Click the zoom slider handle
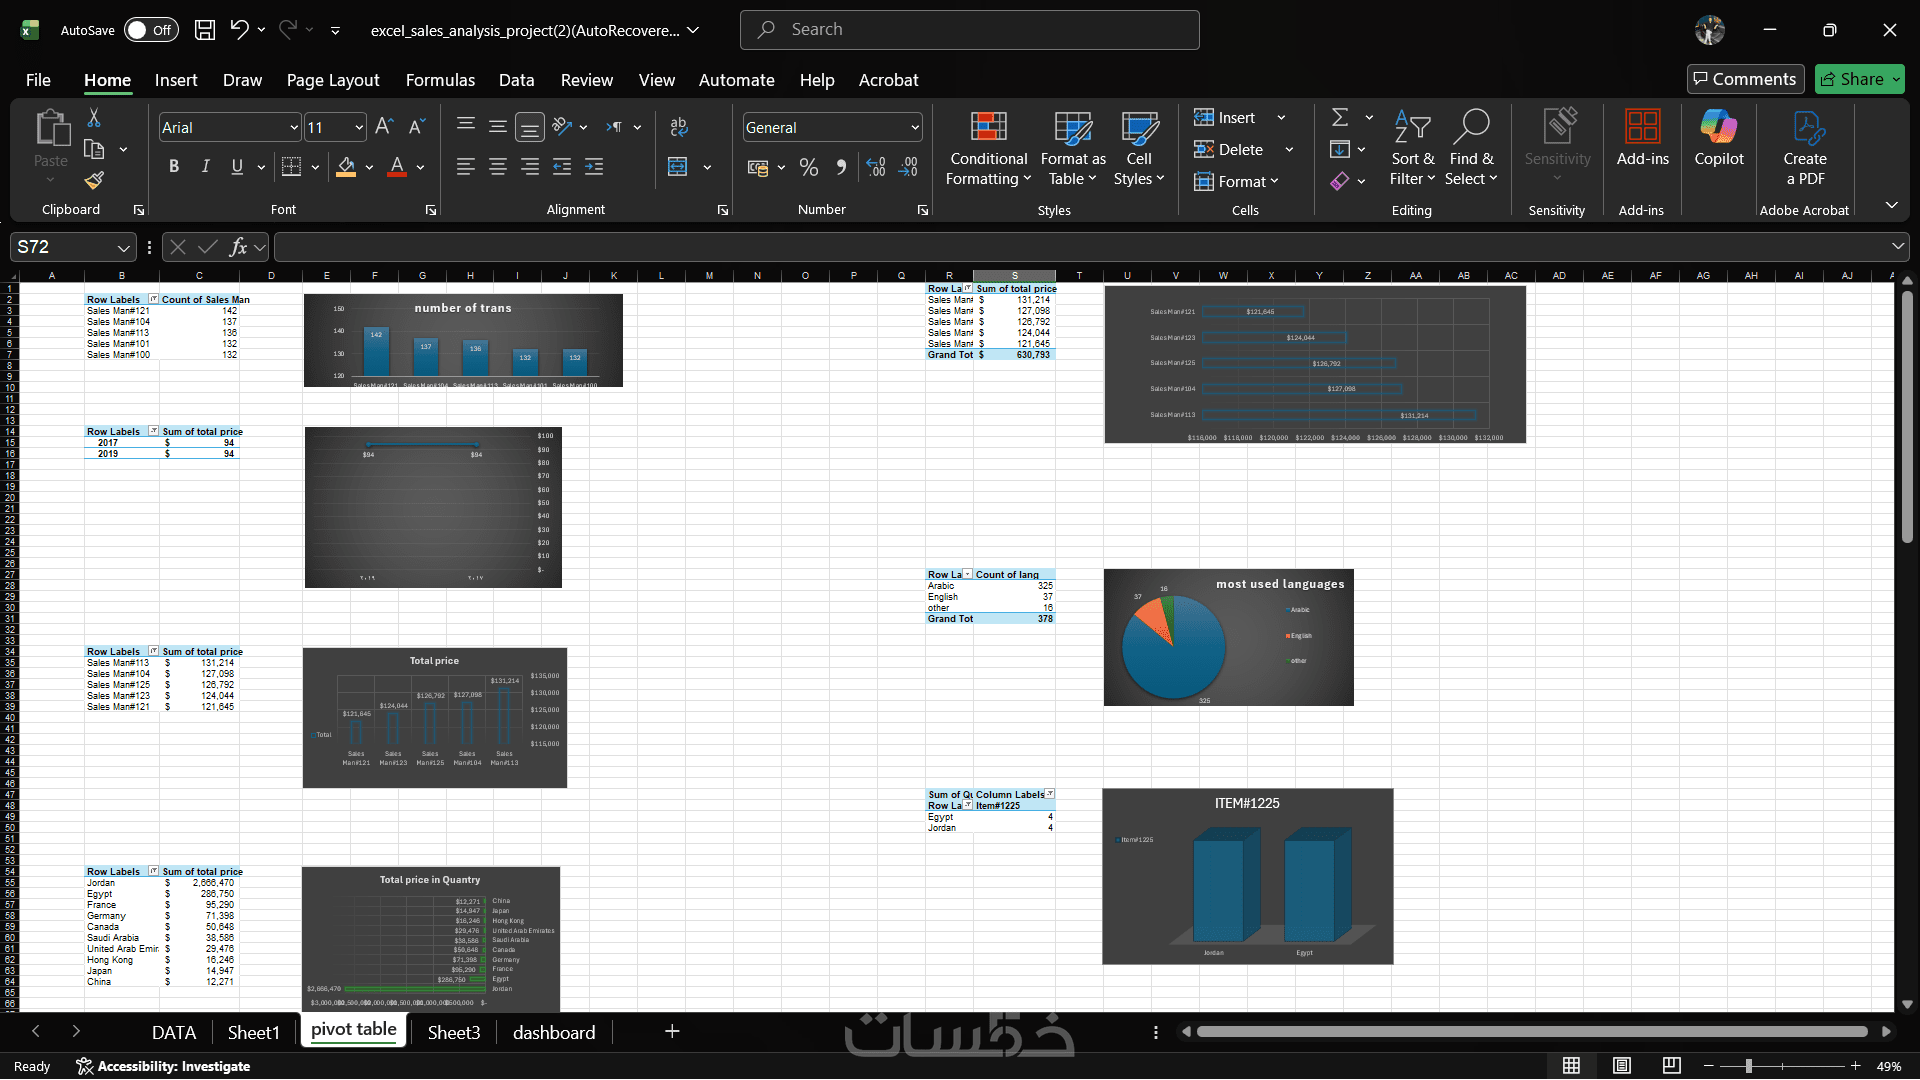The height and width of the screenshot is (1080, 1920). [x=1749, y=1066]
